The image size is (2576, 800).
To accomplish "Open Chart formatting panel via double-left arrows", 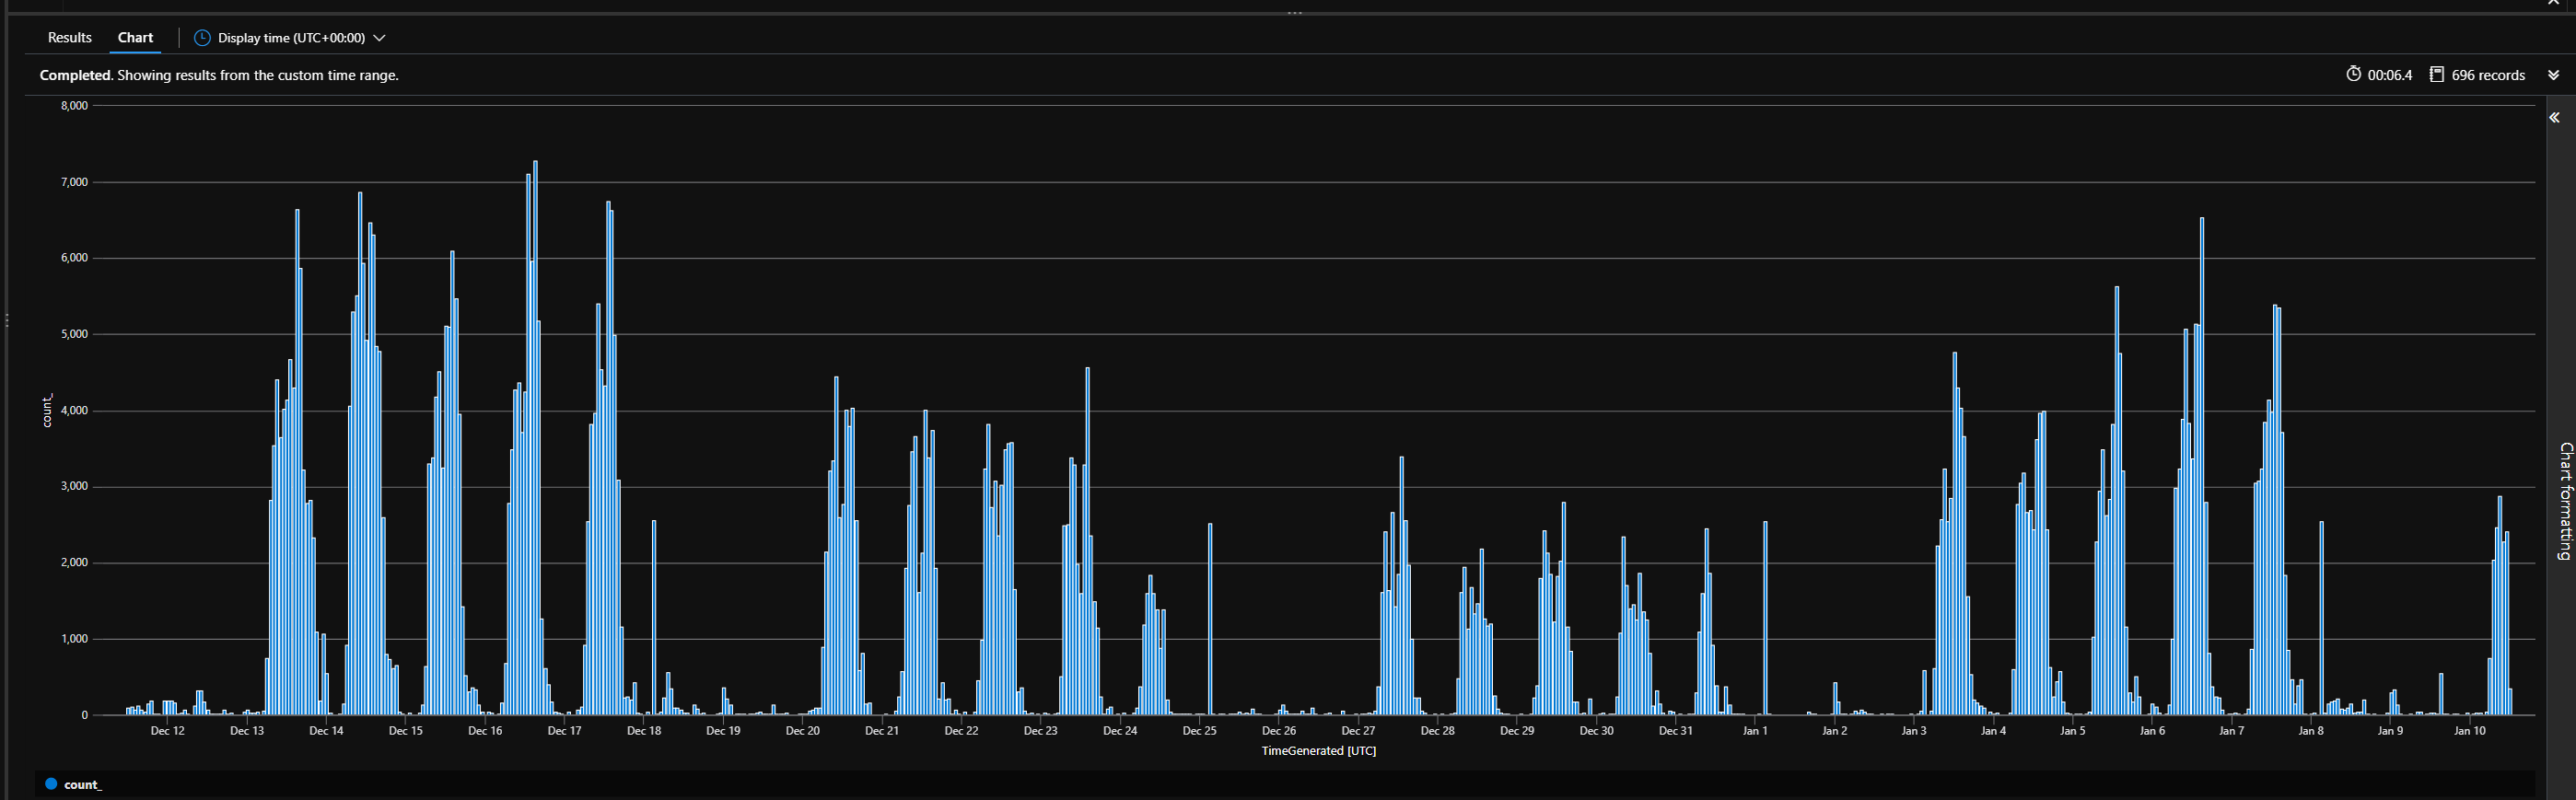I will [2554, 118].
